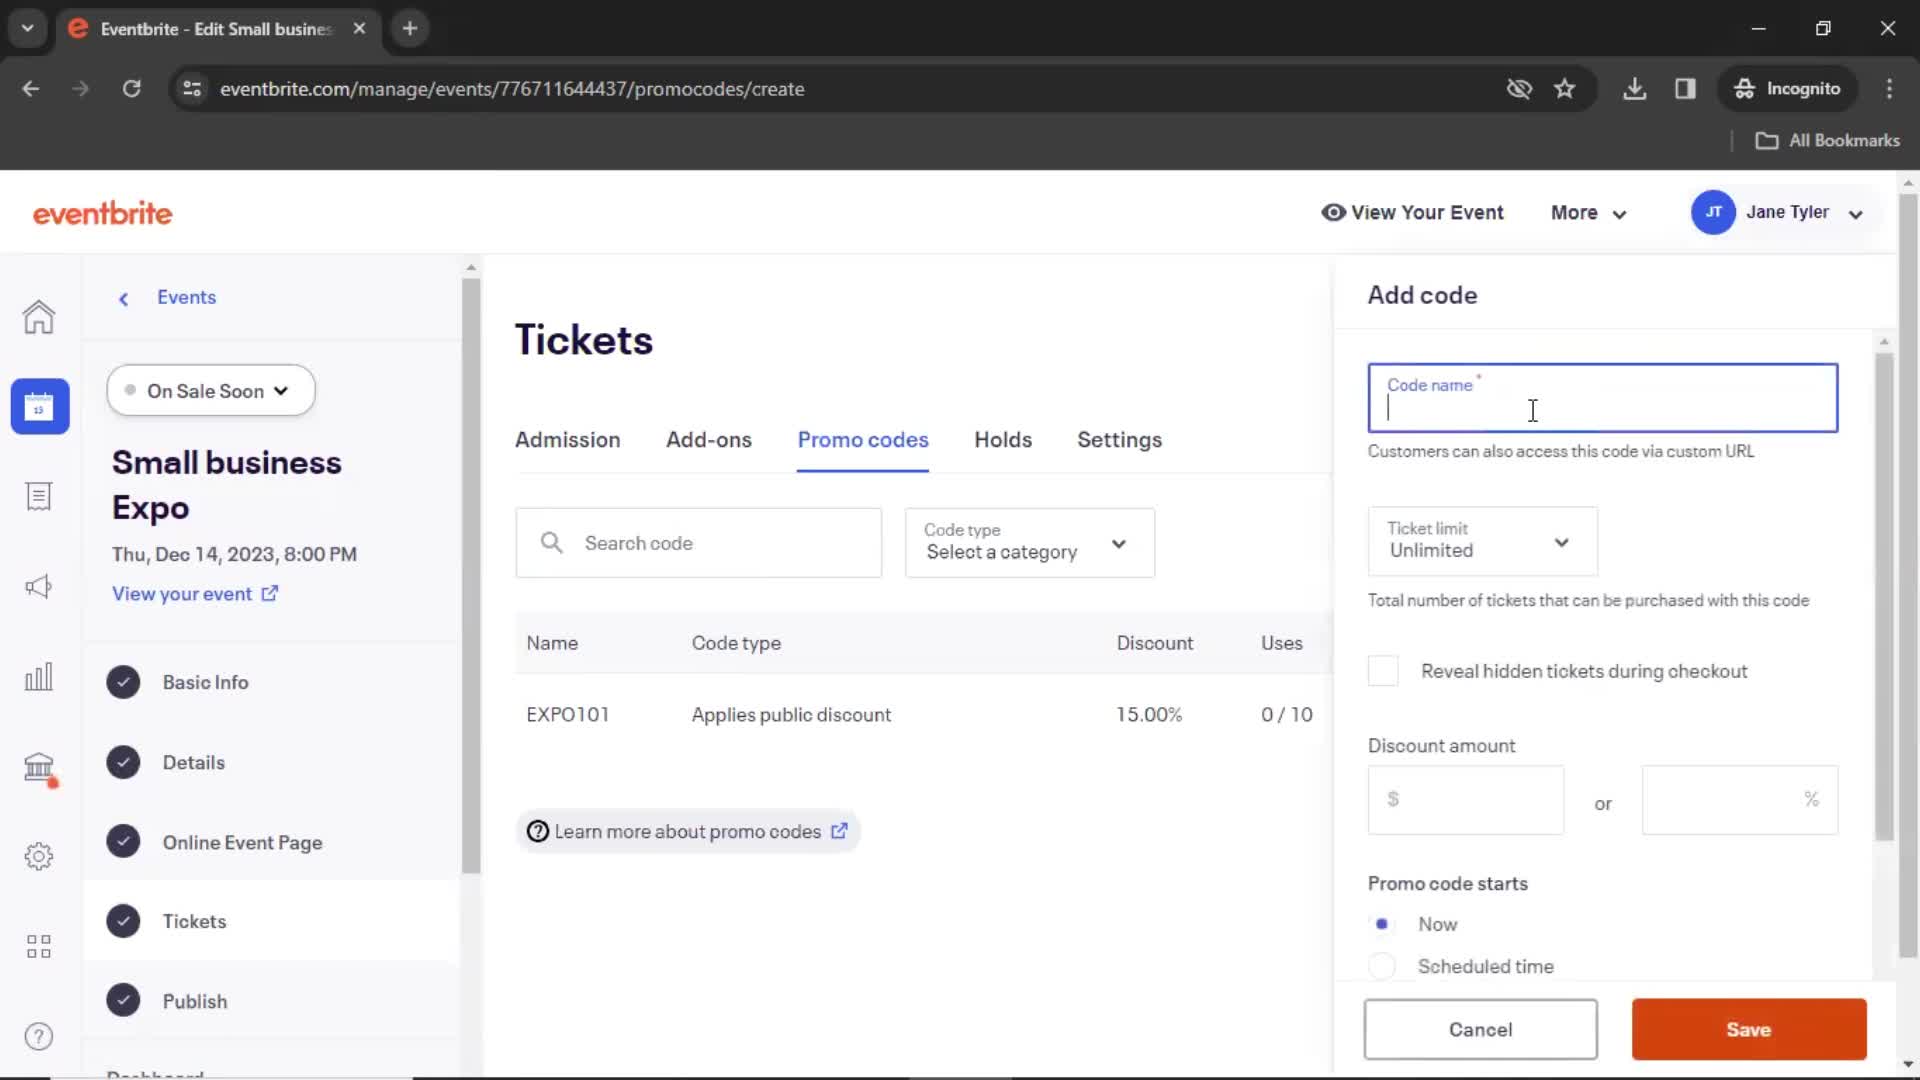
Task: Open Chrome three-dot menu
Action: (x=1889, y=89)
